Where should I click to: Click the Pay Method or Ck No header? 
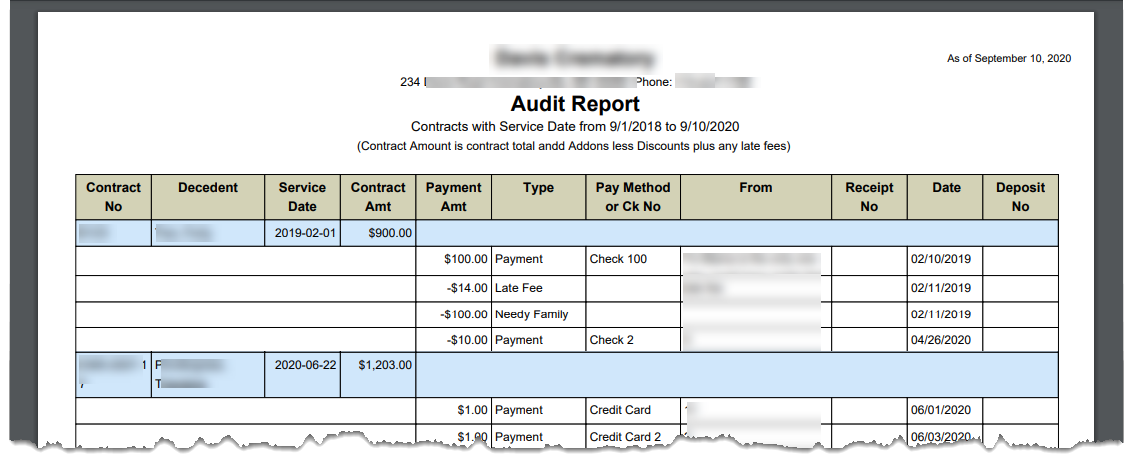point(633,197)
